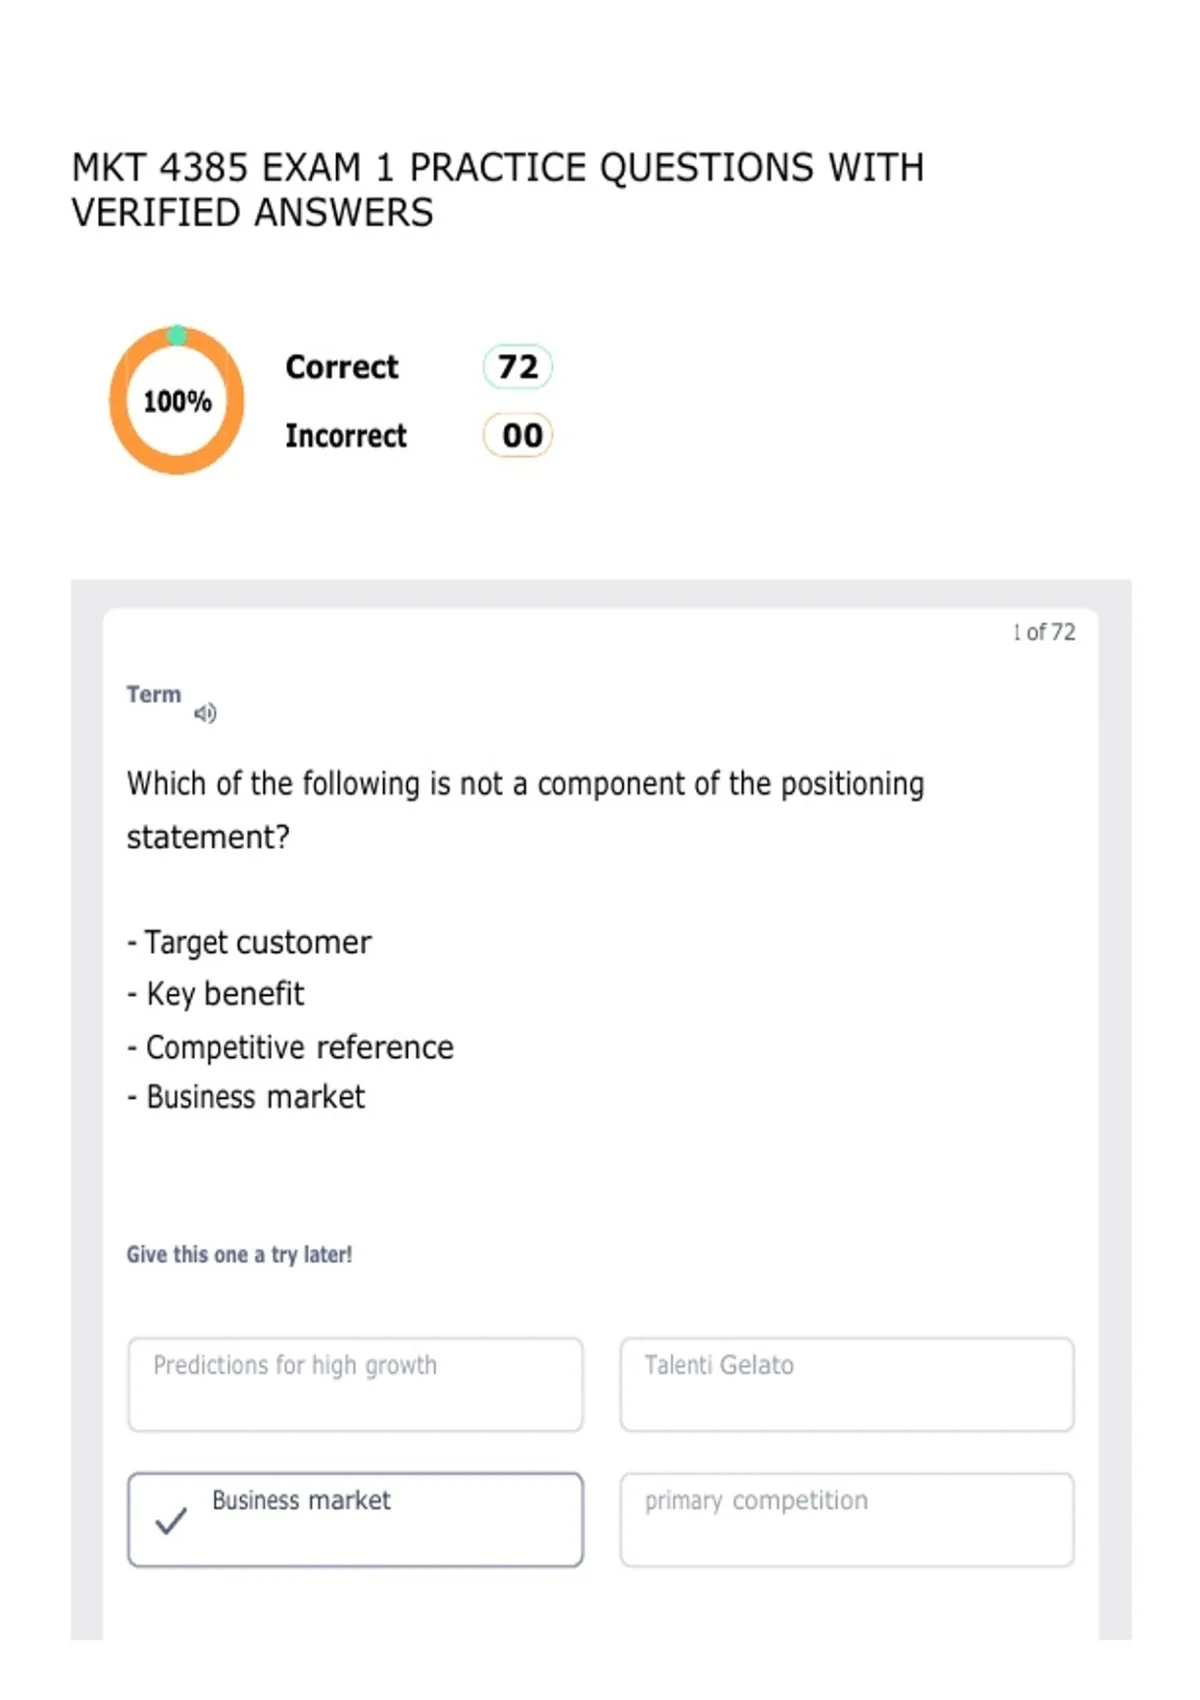Click the Target customer list item
Image resolution: width=1200 pixels, height=1700 pixels.
249,942
